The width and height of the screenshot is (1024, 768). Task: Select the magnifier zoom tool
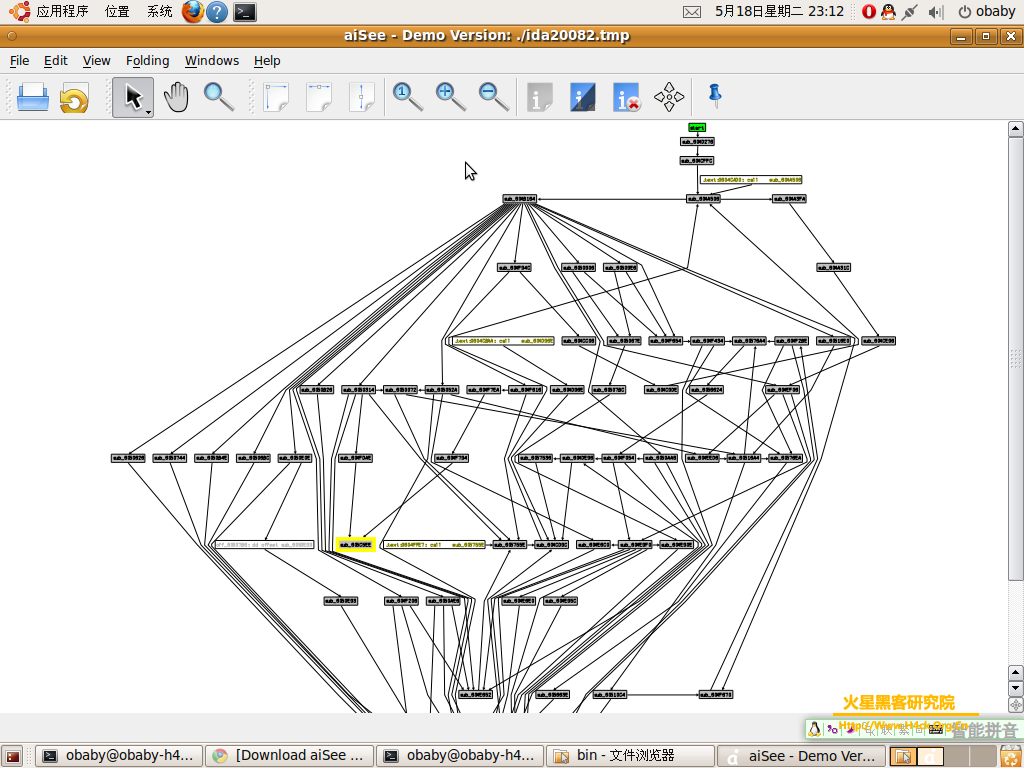pyautogui.click(x=219, y=97)
